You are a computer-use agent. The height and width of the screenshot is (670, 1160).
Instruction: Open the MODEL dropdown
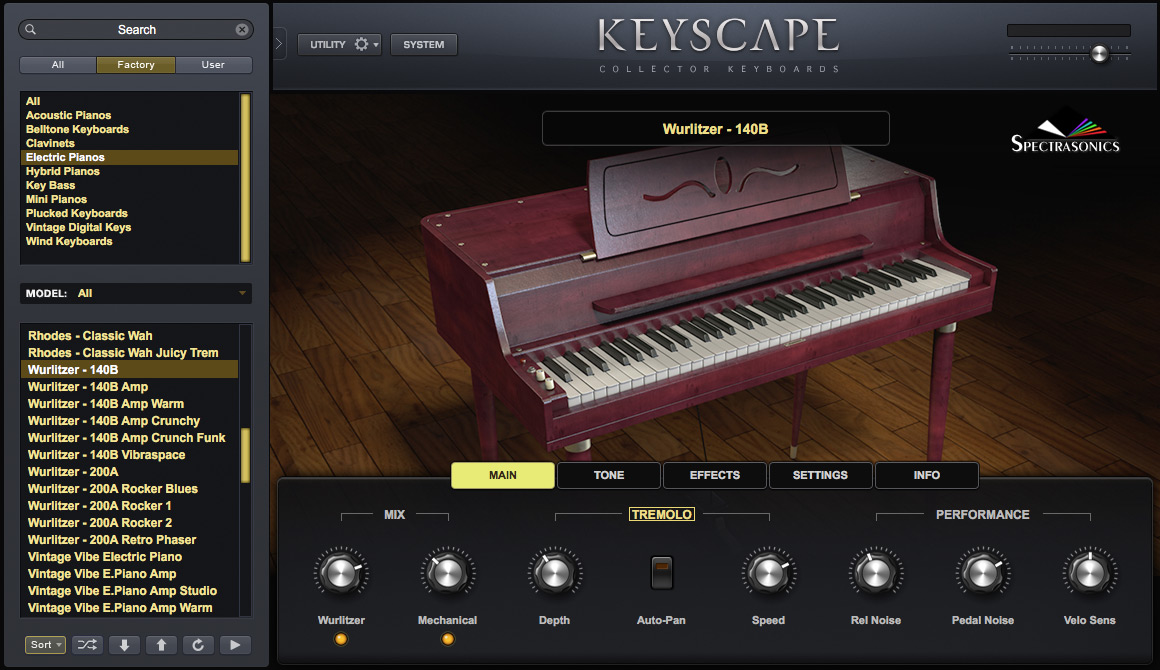click(135, 294)
